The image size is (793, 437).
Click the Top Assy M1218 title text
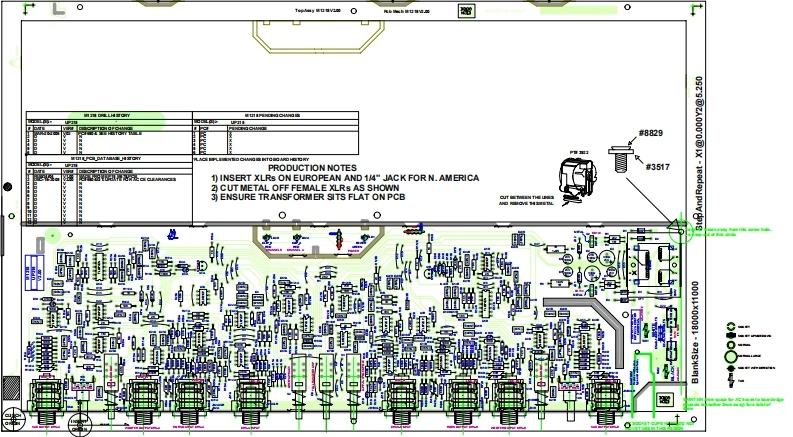pyautogui.click(x=319, y=11)
